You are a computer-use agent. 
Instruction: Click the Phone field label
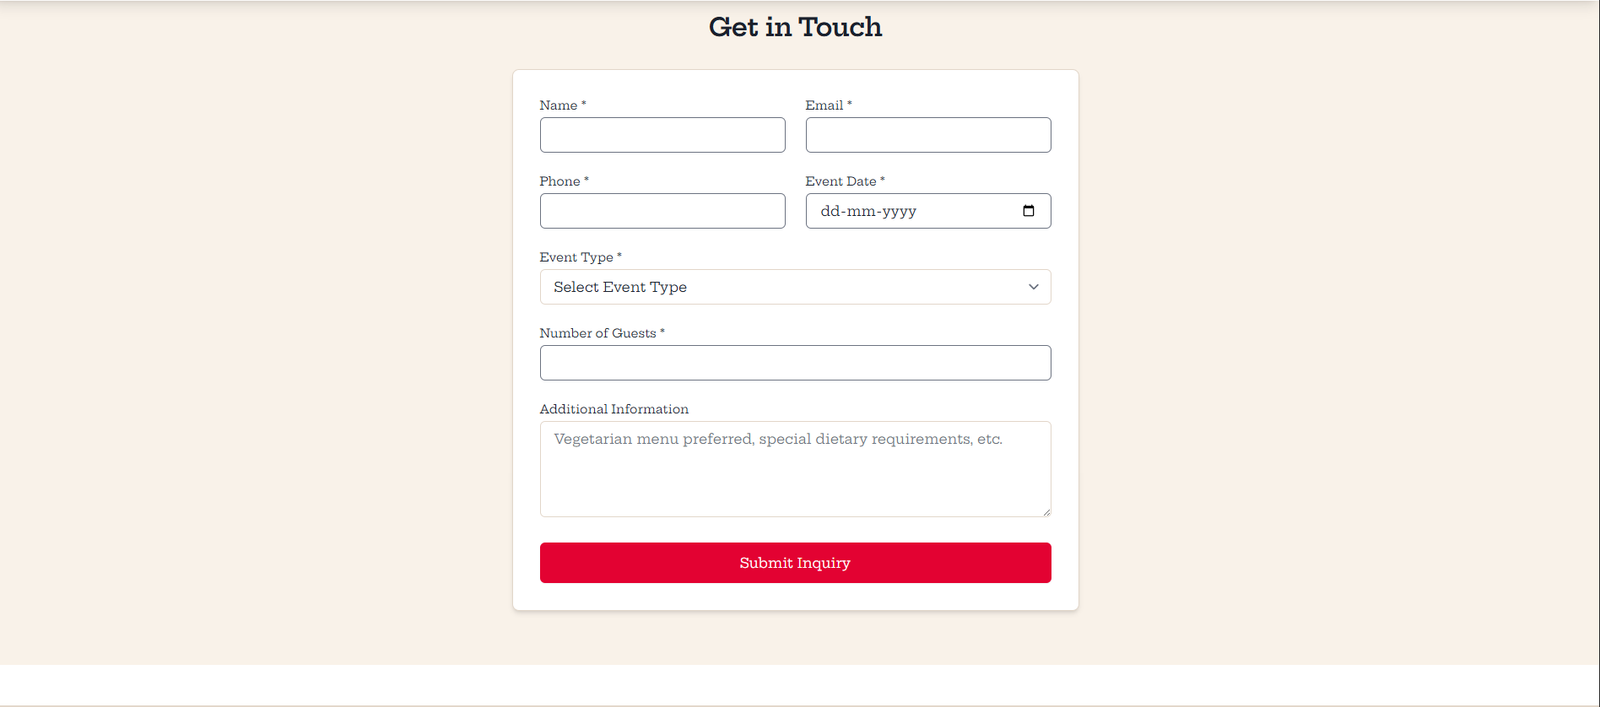559,181
